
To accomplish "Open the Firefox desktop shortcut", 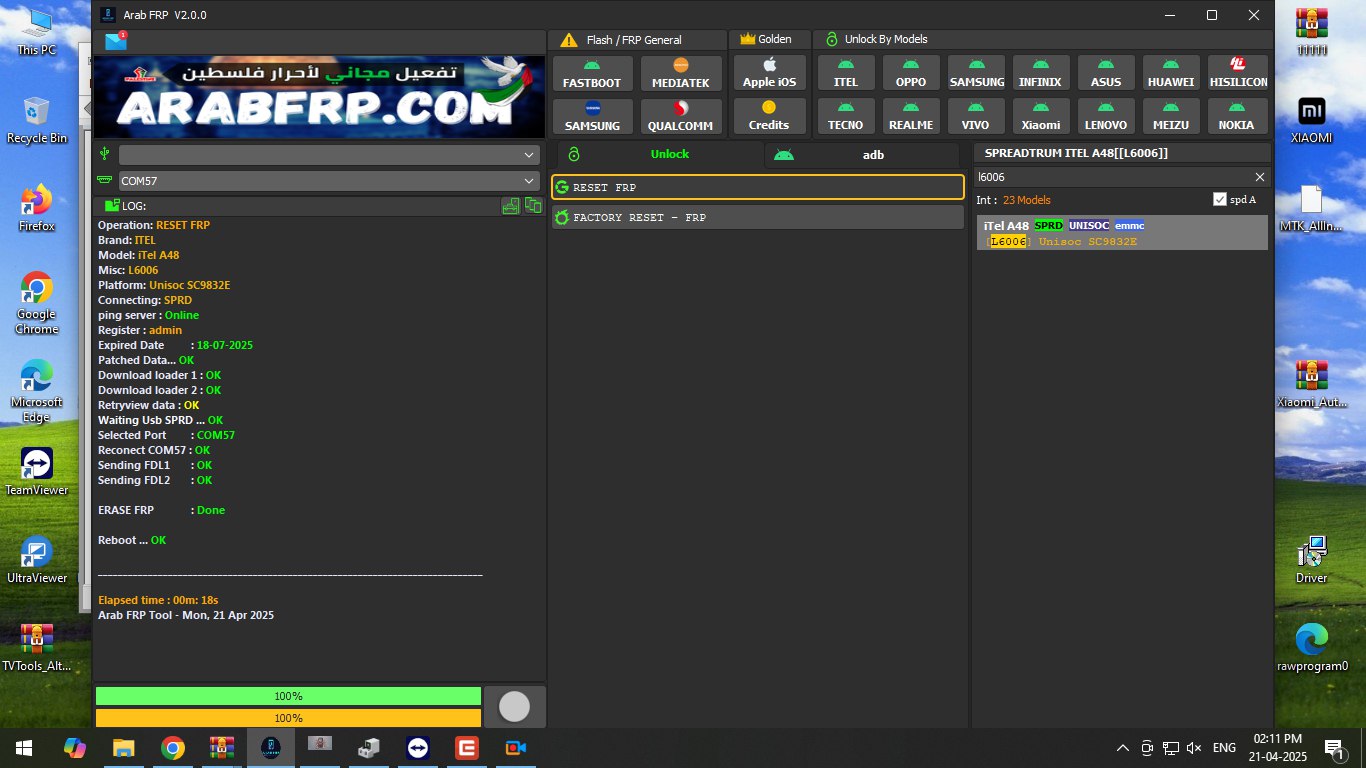I will click(36, 208).
